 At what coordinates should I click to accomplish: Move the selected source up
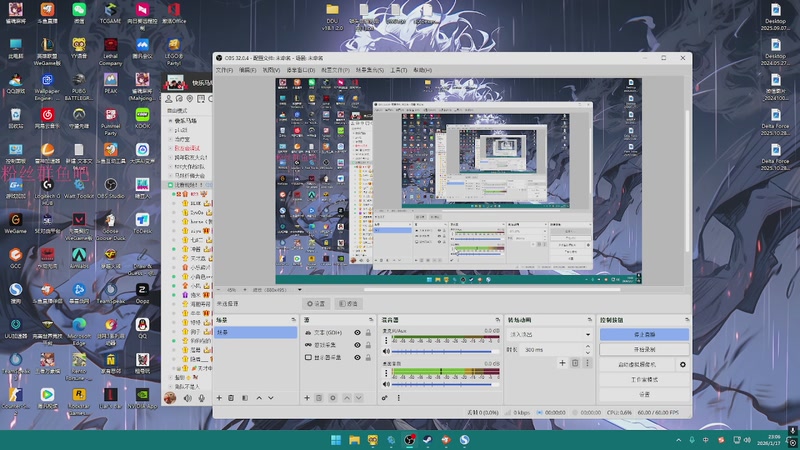[x=347, y=398]
